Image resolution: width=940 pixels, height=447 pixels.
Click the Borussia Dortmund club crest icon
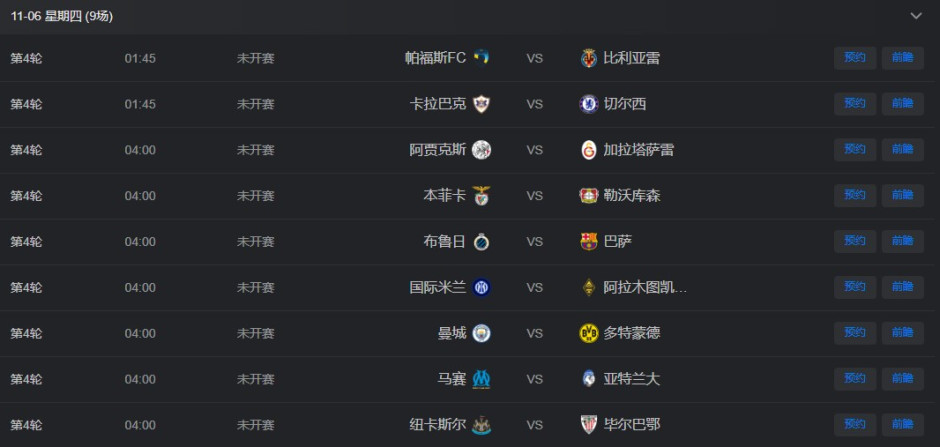pyautogui.click(x=589, y=334)
